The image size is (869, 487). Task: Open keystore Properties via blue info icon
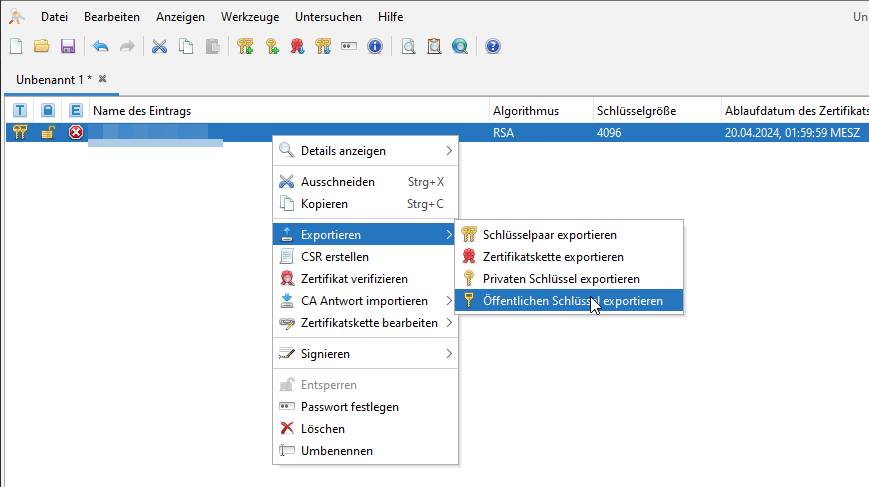point(375,46)
